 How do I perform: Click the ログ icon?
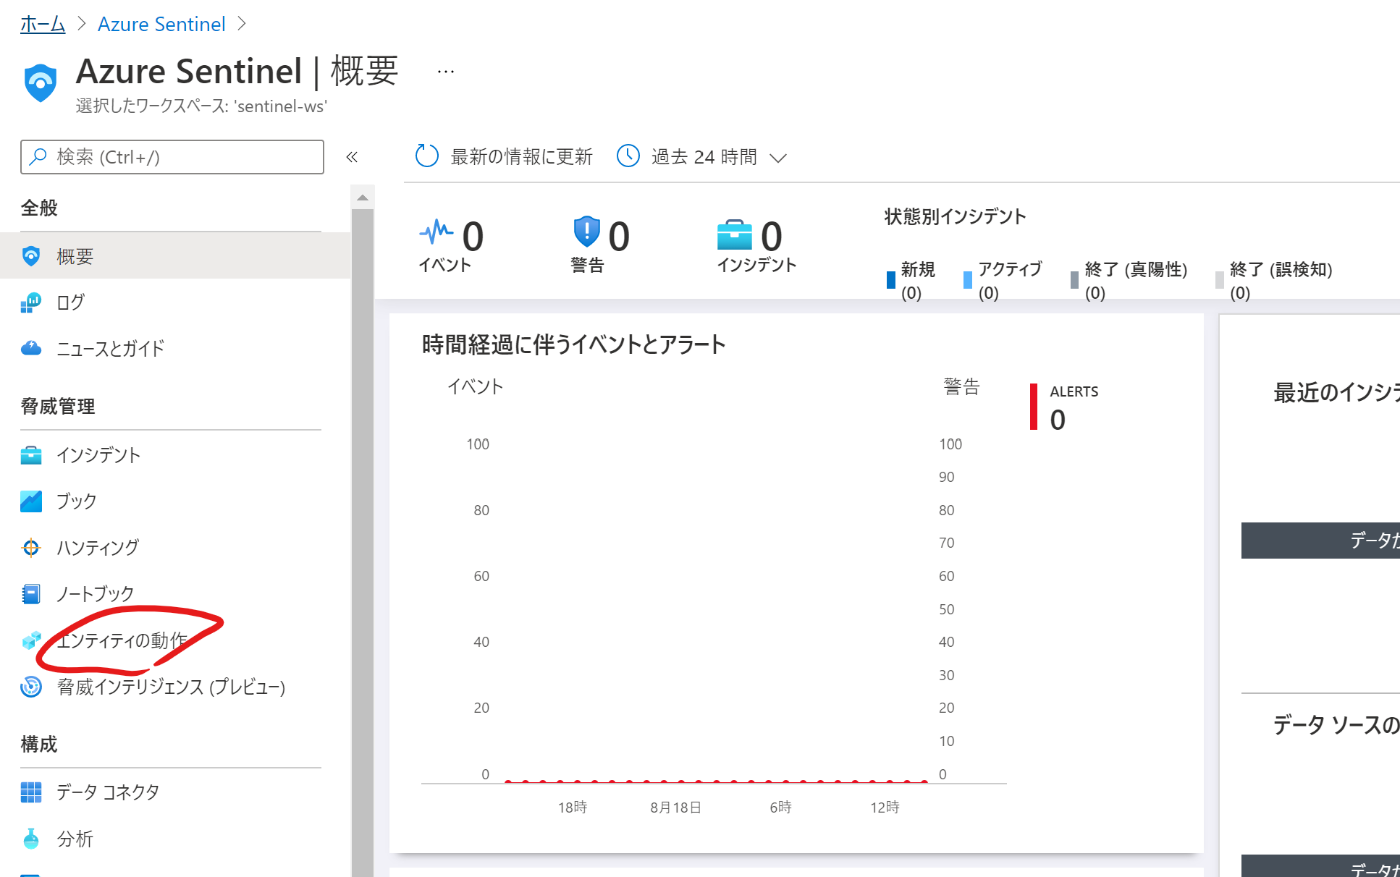click(31, 302)
